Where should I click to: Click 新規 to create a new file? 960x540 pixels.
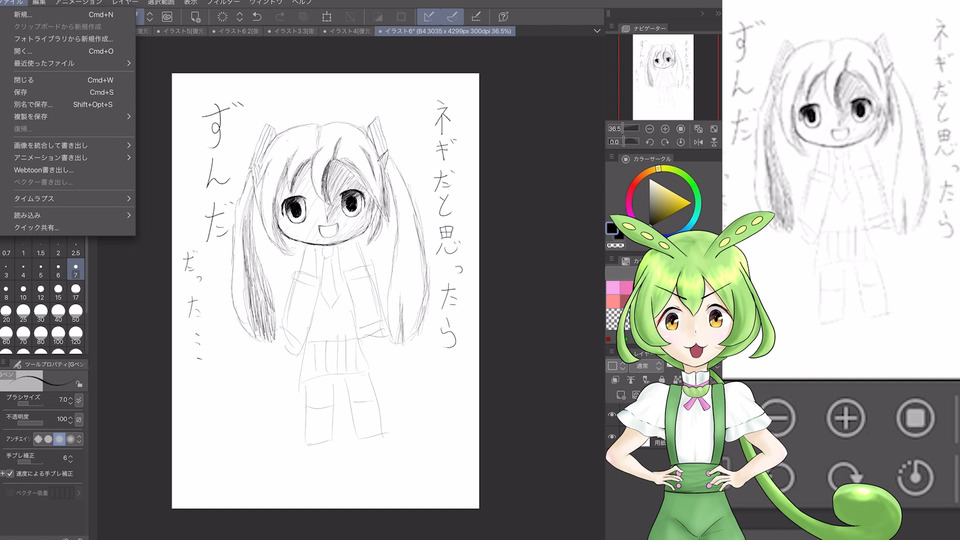[22, 15]
